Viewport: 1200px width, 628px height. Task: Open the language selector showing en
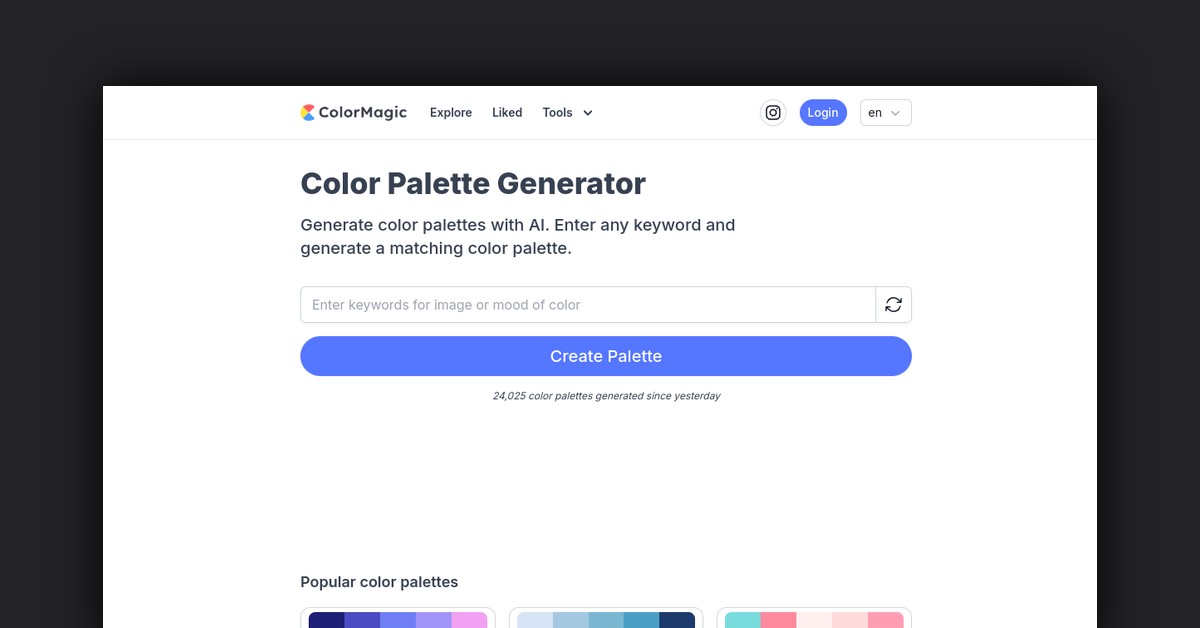tap(885, 112)
